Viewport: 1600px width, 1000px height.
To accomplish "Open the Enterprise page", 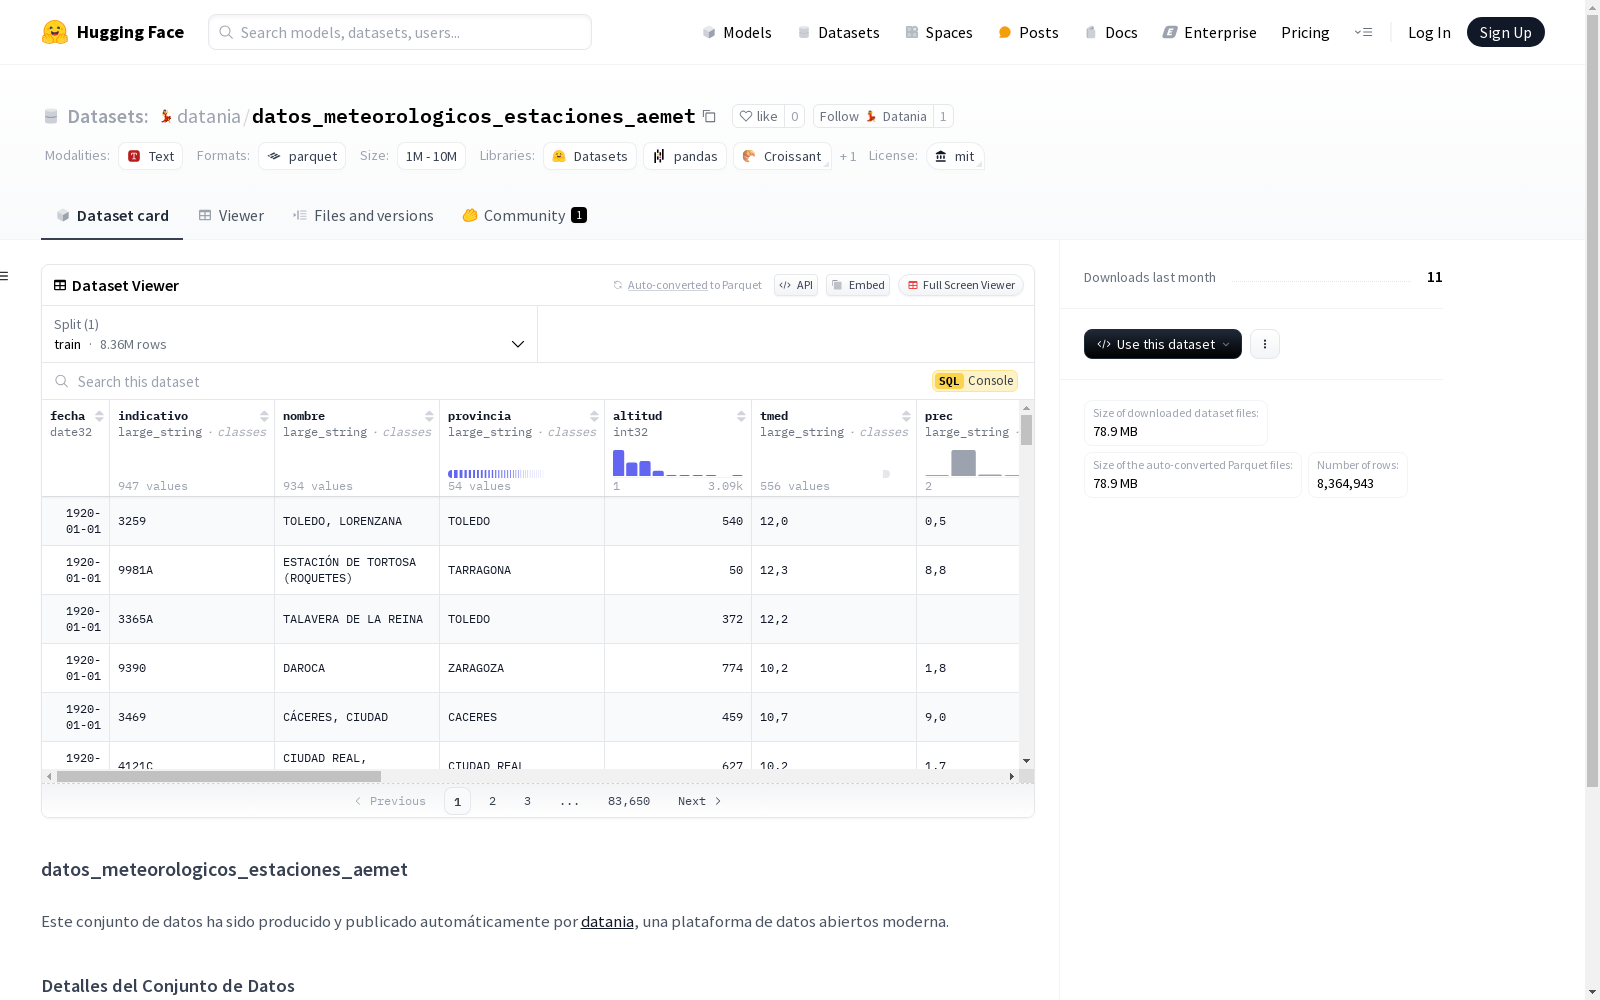I will tap(1209, 32).
